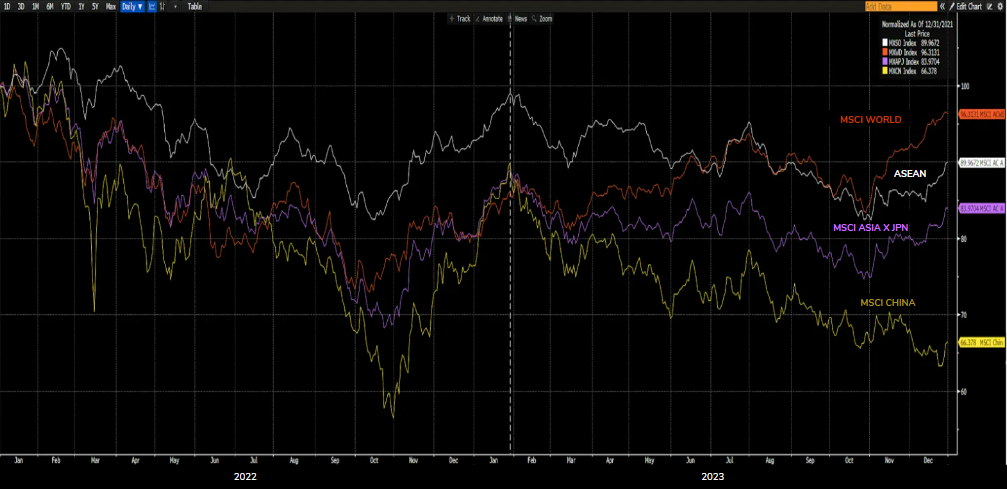Click the 2023 year axis label
This screenshot has width=1007, height=489.
pos(714,477)
